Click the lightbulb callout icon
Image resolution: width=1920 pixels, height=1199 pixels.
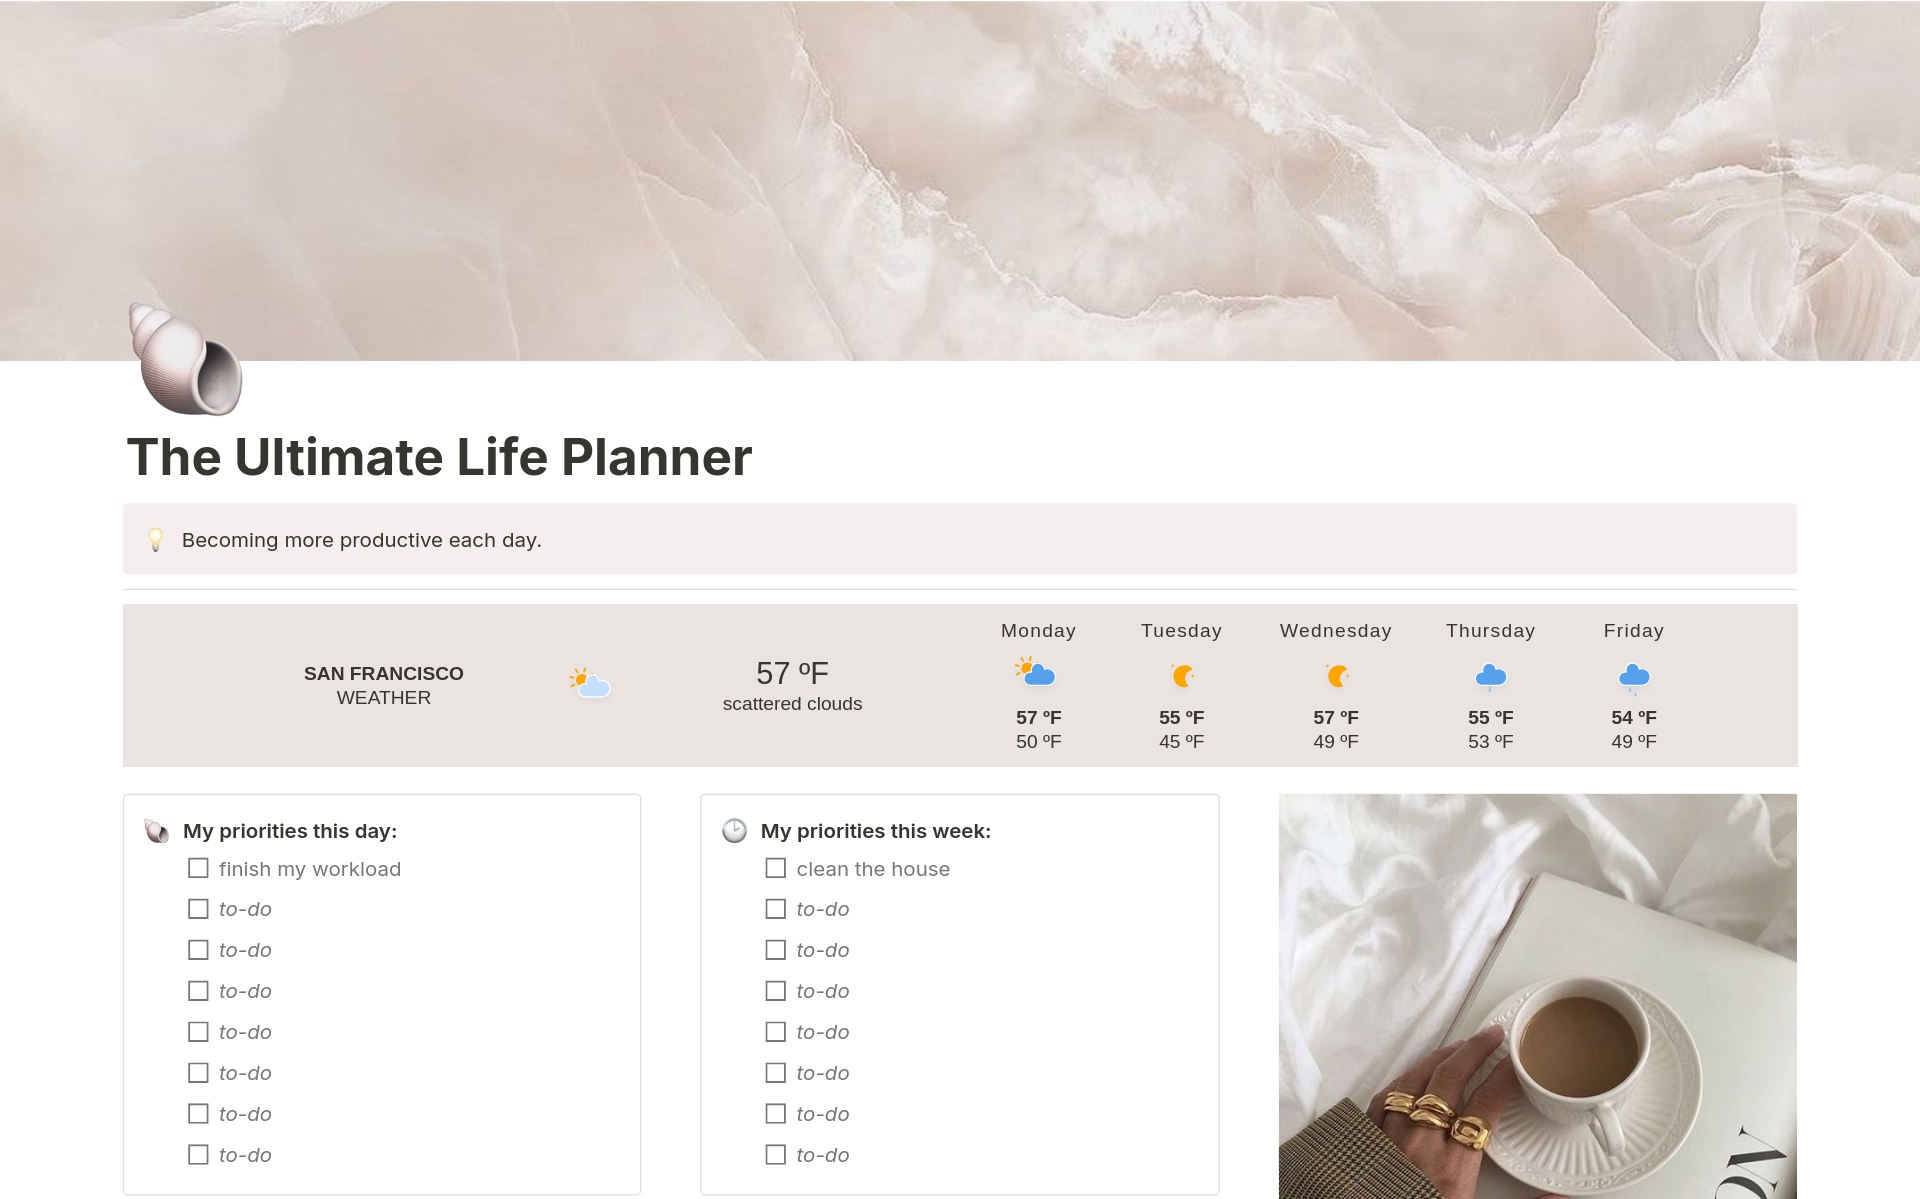(155, 540)
